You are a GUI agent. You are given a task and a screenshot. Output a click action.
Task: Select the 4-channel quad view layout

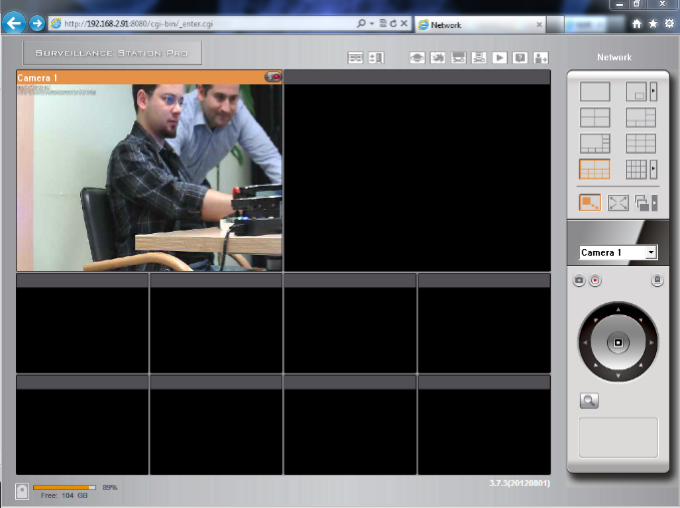pos(595,118)
